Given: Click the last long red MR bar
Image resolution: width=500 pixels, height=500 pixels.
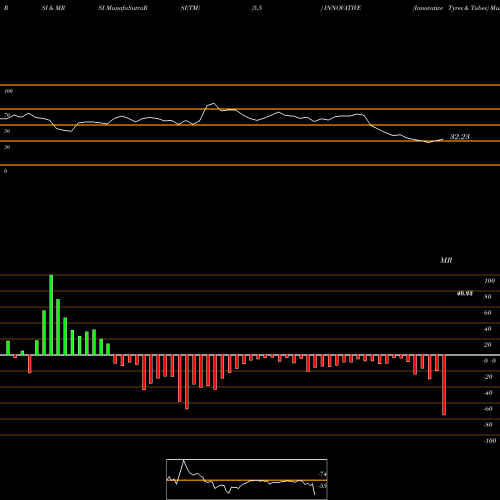Looking at the screenshot, I should [444, 385].
